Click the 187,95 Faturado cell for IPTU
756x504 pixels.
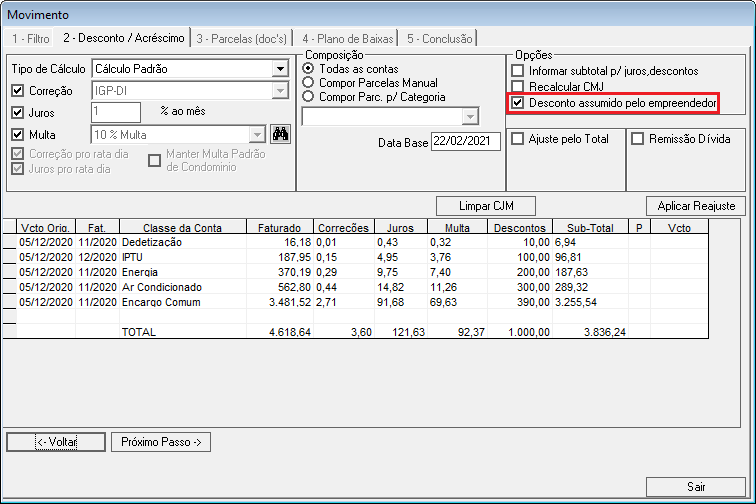pyautogui.click(x=280, y=257)
